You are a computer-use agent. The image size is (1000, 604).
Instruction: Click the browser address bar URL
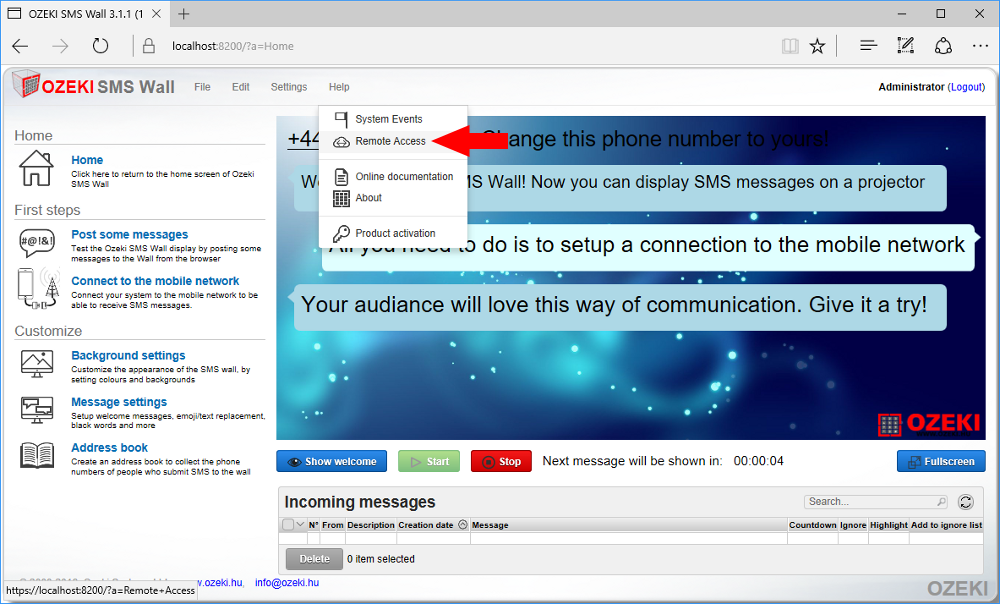[x=233, y=46]
